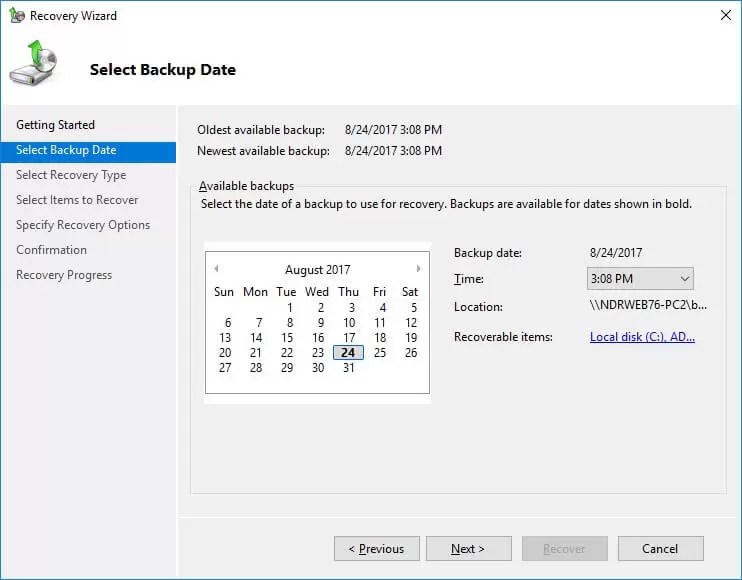Pick date 10 in the calendar
Screen dimensions: 742x580
(x=349, y=323)
